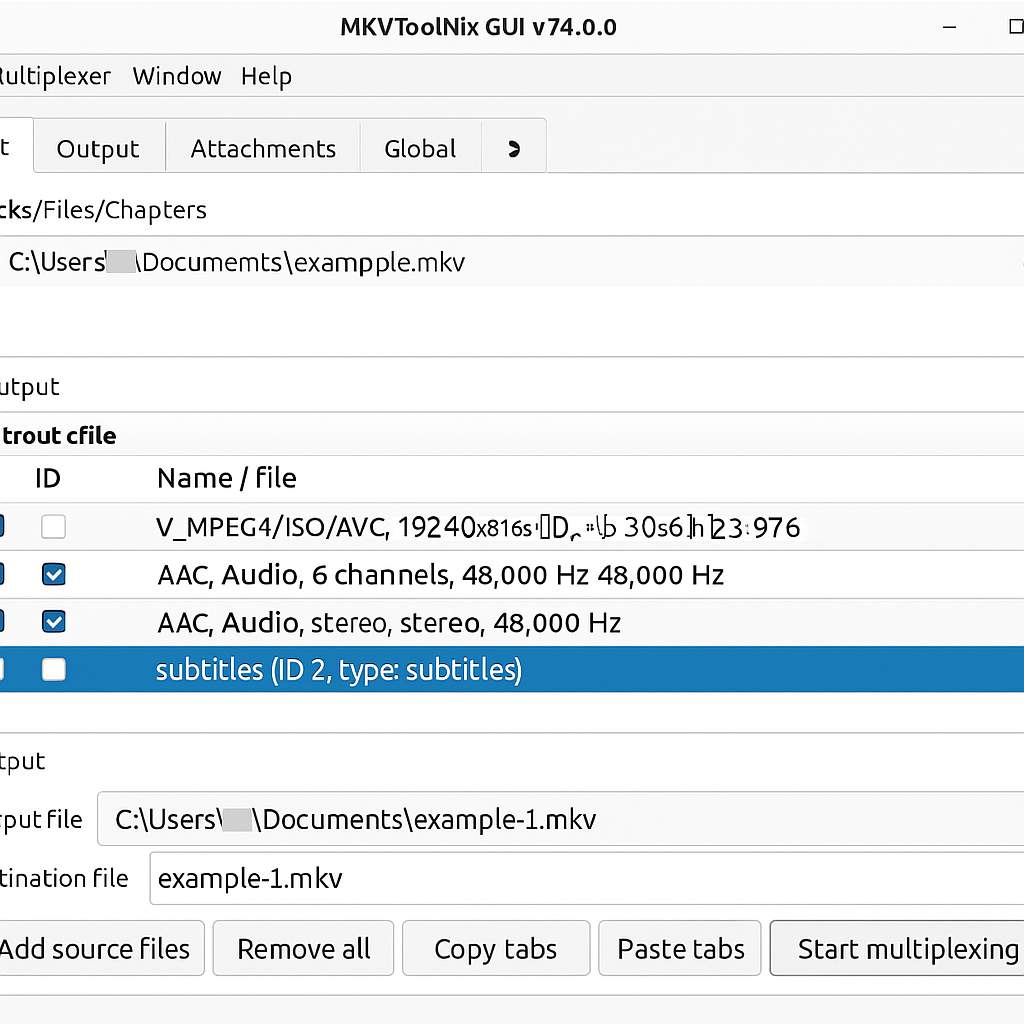This screenshot has height=1024, width=1024.
Task: Check the subtitles track checkbox
Action: [x=54, y=670]
